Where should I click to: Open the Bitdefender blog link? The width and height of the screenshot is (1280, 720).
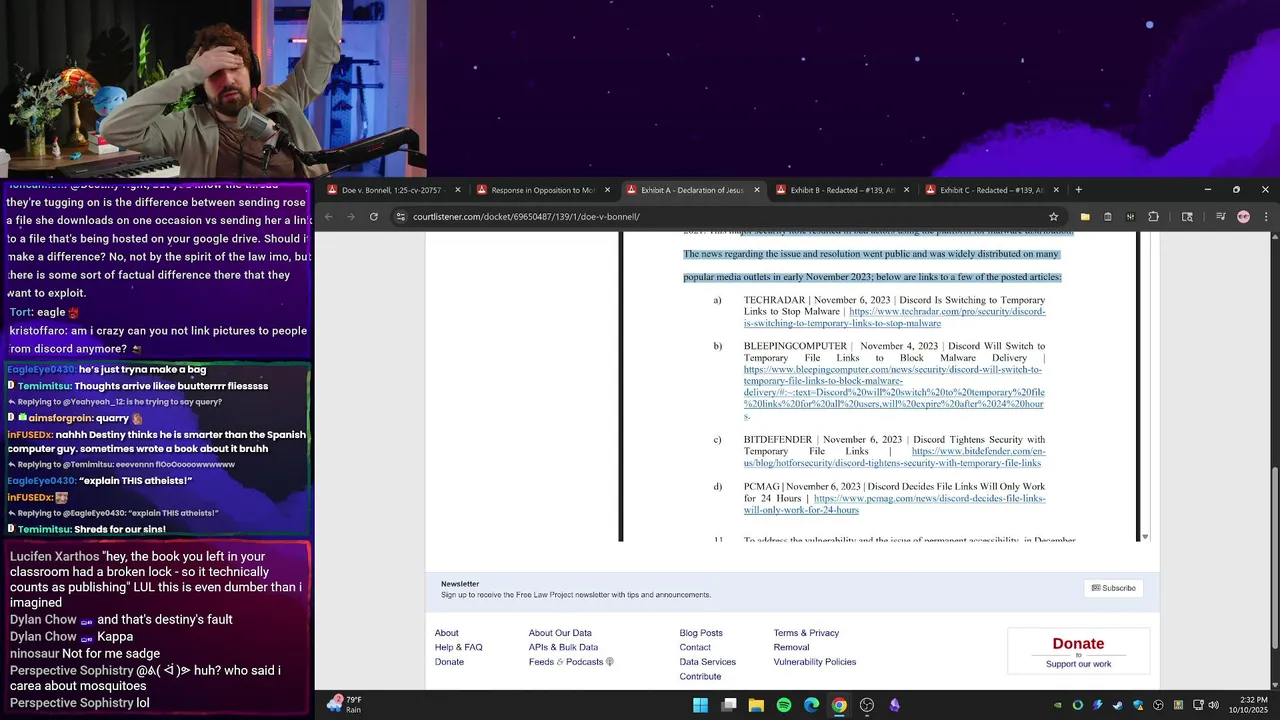(x=894, y=457)
